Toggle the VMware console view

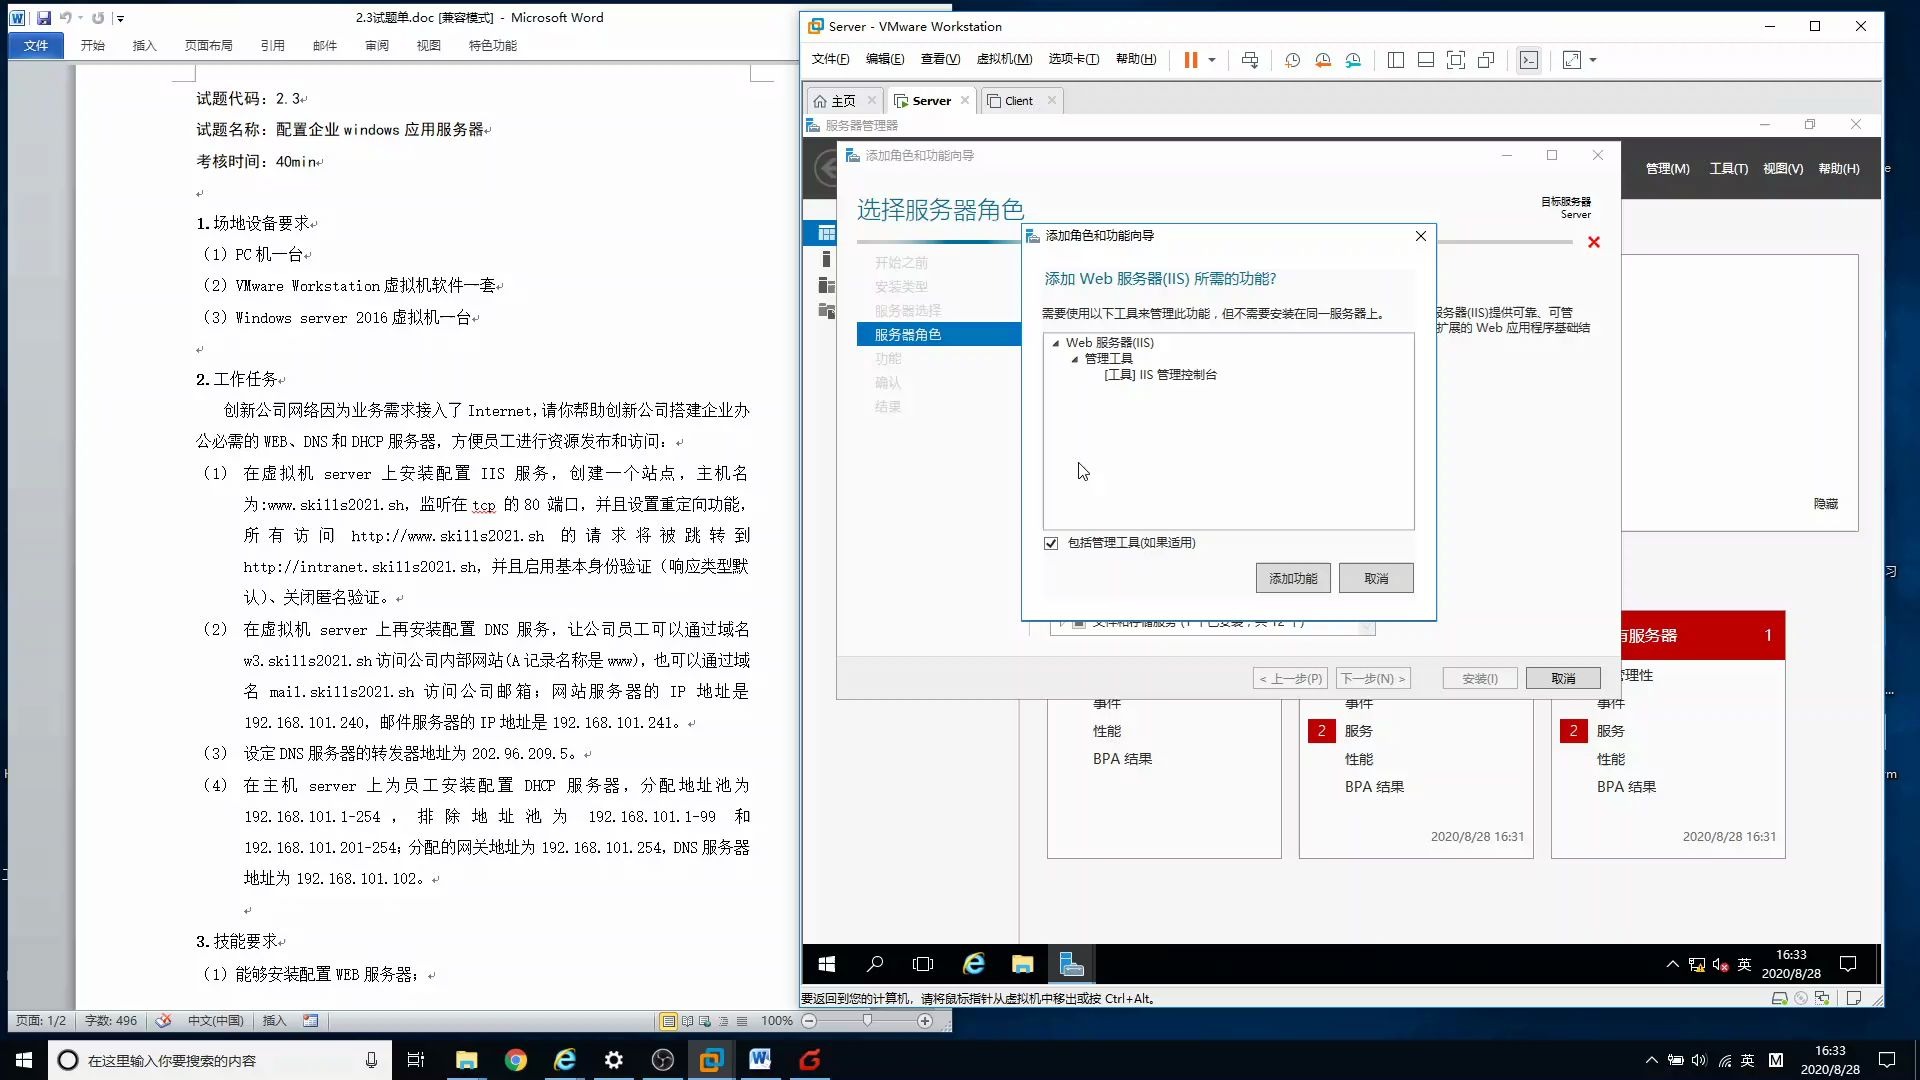point(1529,60)
